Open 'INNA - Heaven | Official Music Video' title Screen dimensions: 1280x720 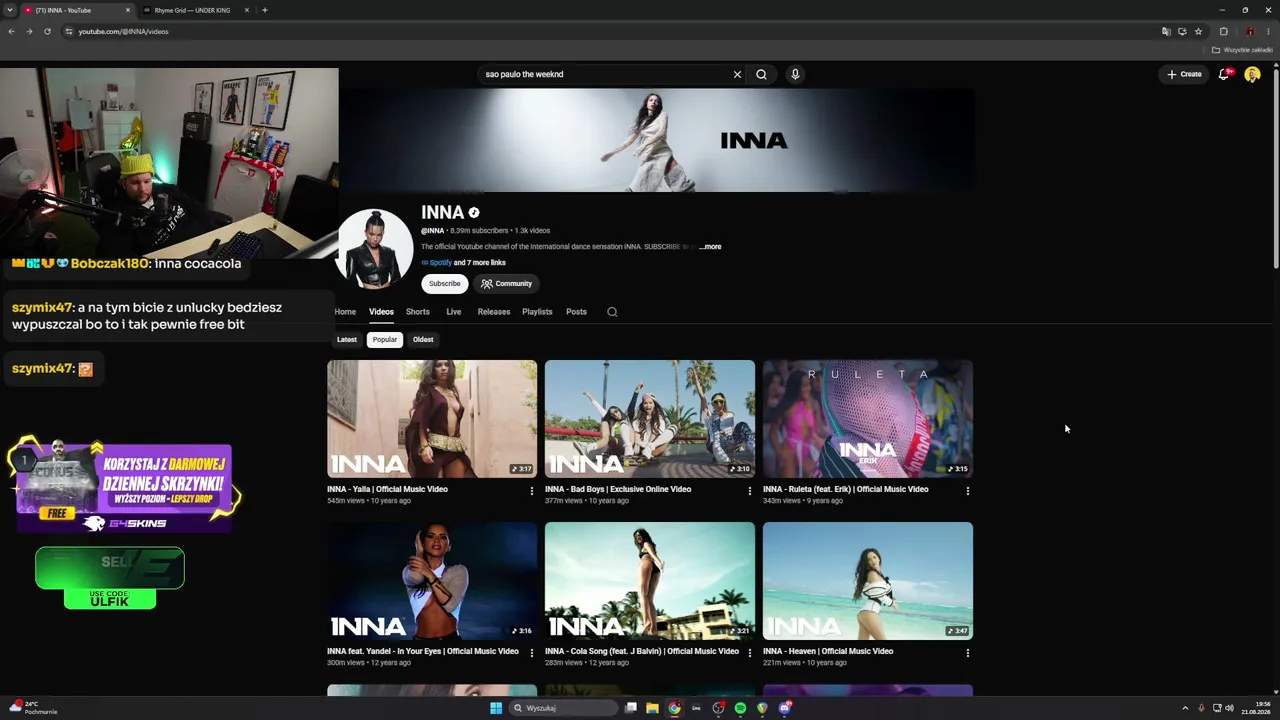(x=828, y=652)
